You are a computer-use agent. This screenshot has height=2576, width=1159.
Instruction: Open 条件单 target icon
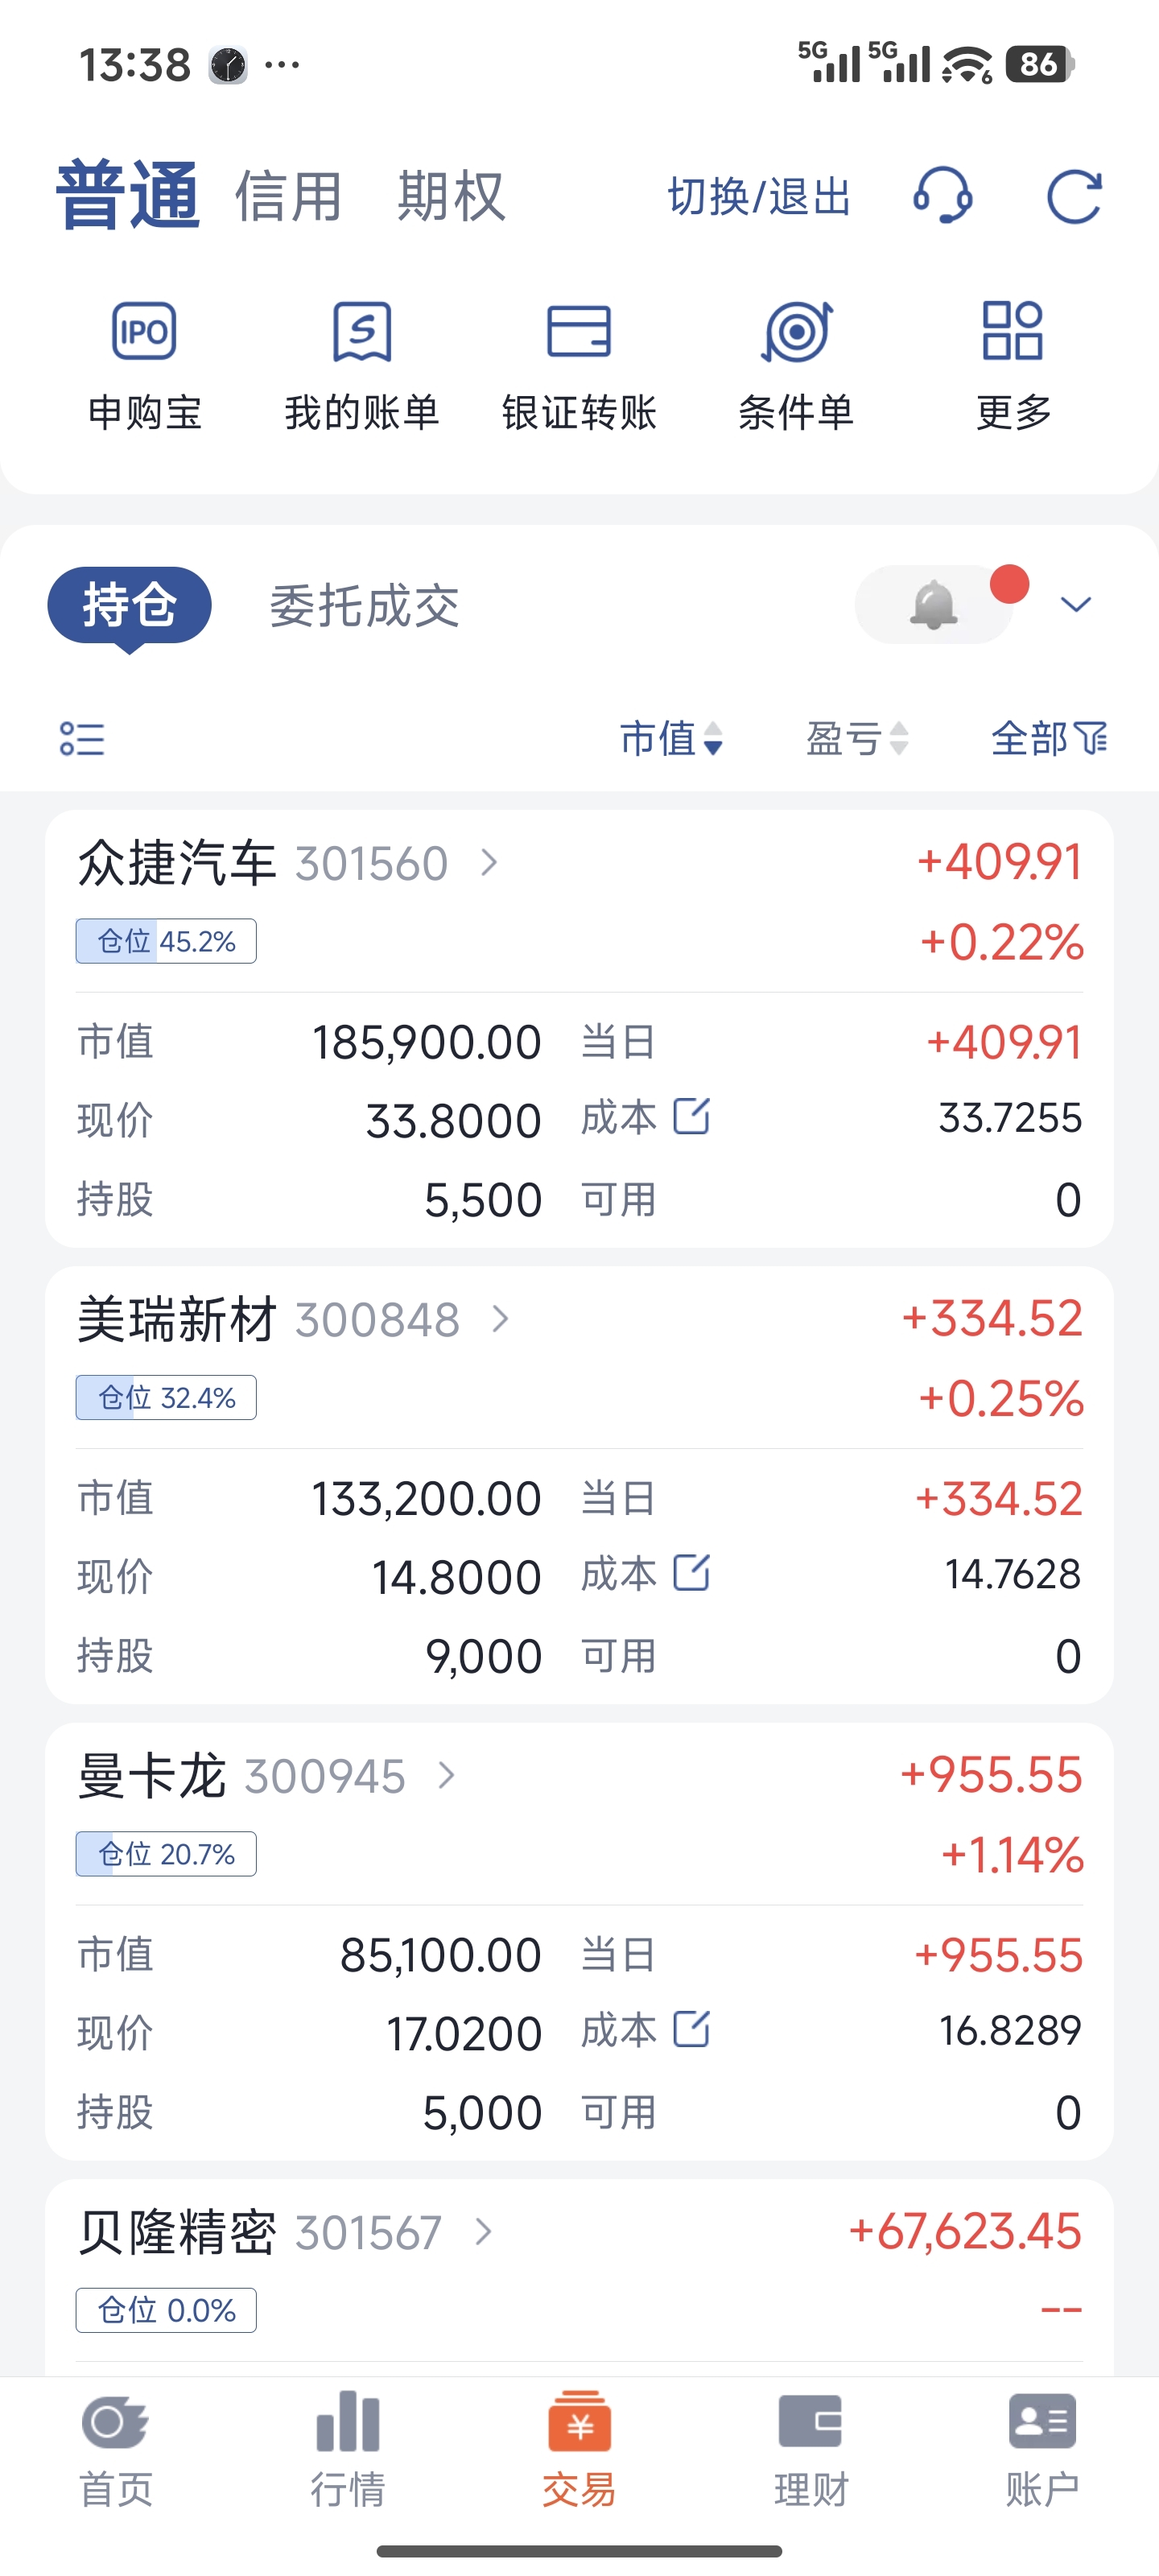[796, 331]
